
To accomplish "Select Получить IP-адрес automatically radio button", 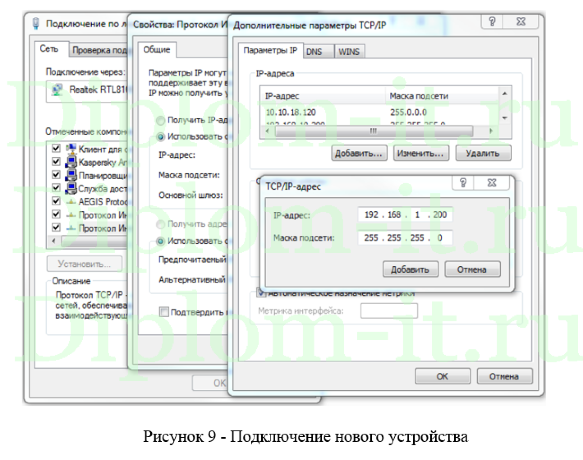I will 160,120.
